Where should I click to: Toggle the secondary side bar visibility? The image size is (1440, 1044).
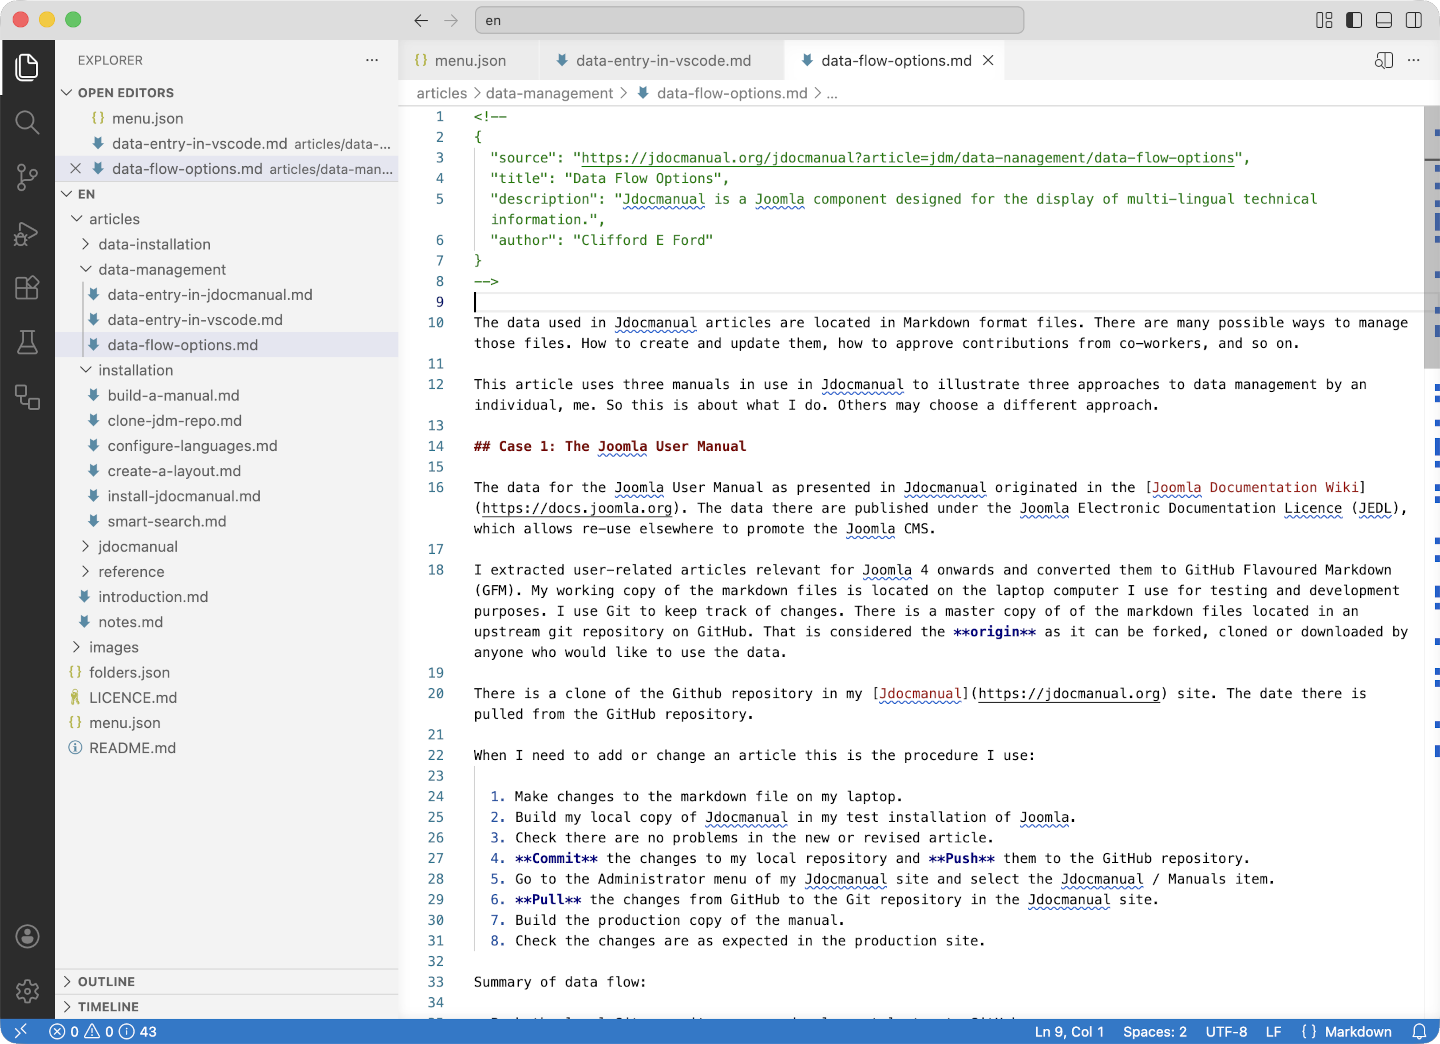click(x=1414, y=20)
